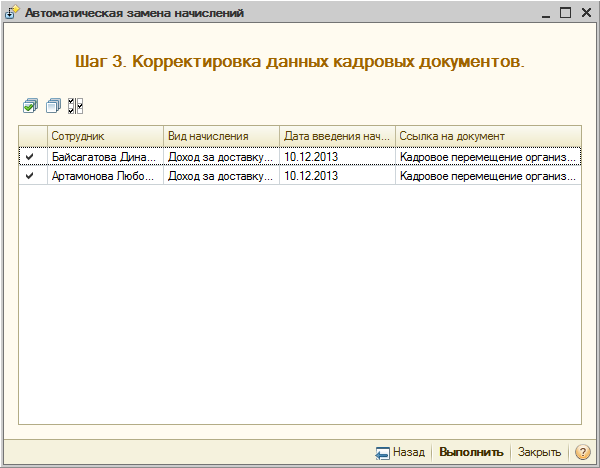Maximize the Автоматическая замена начислений window

click(x=565, y=13)
